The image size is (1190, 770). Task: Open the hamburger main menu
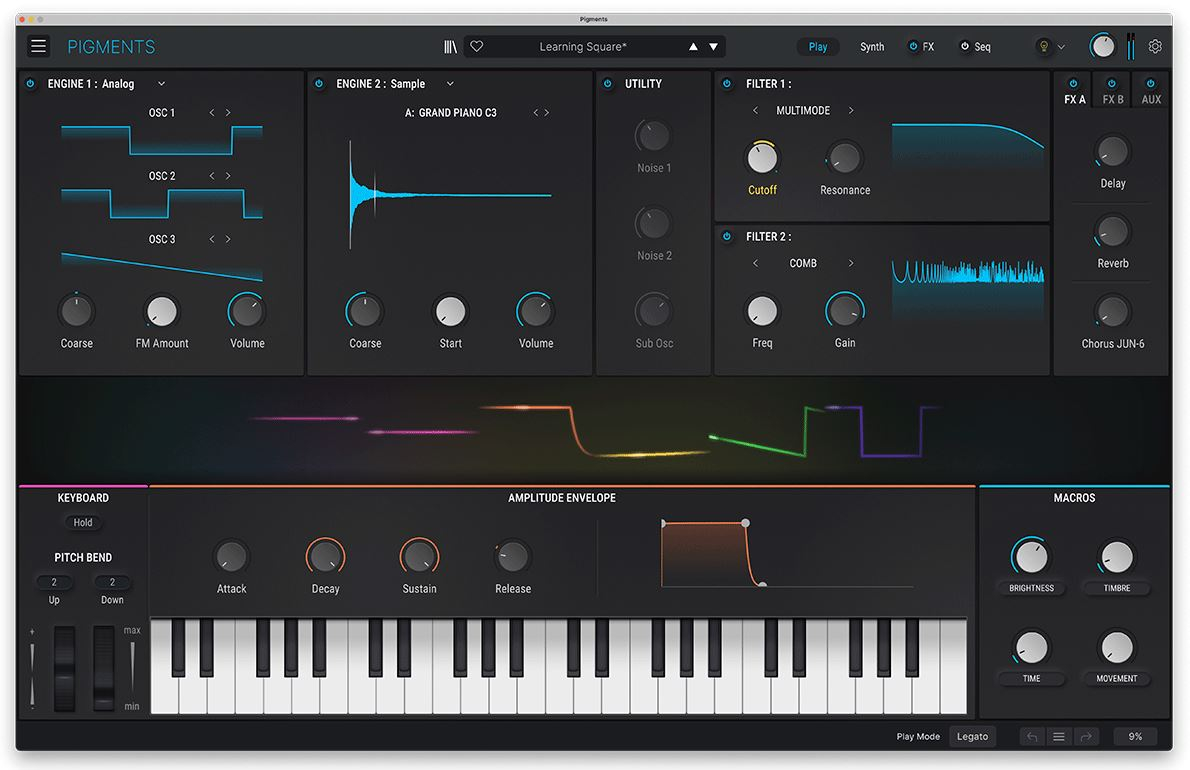pyautogui.click(x=39, y=46)
